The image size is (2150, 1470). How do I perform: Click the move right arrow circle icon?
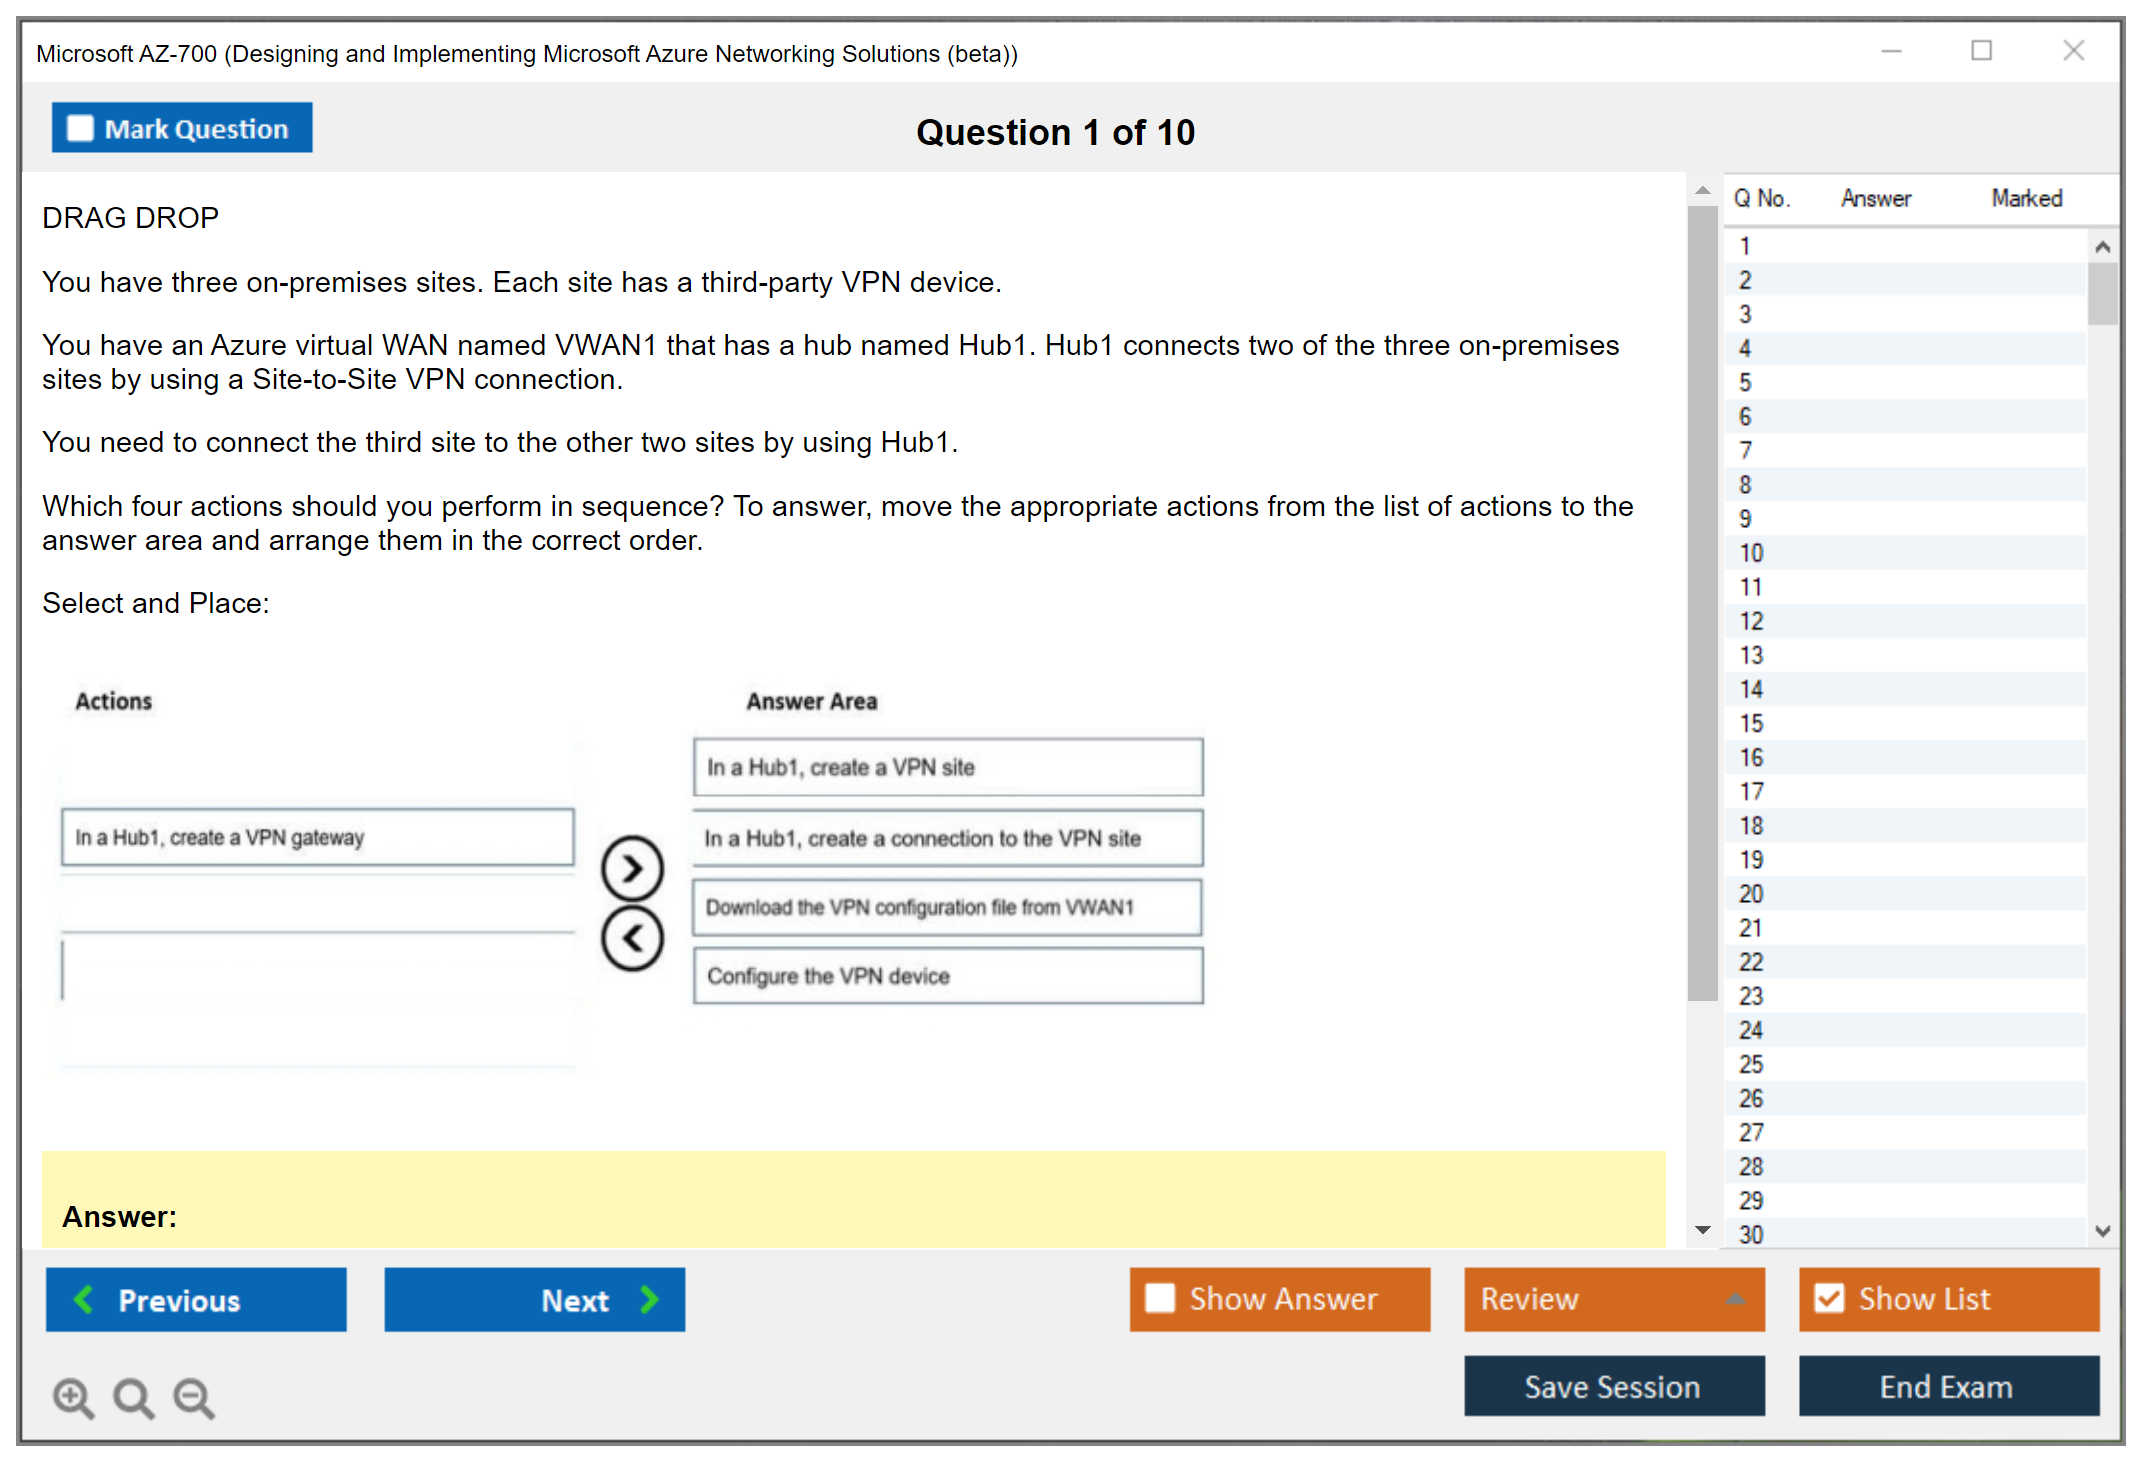(632, 868)
